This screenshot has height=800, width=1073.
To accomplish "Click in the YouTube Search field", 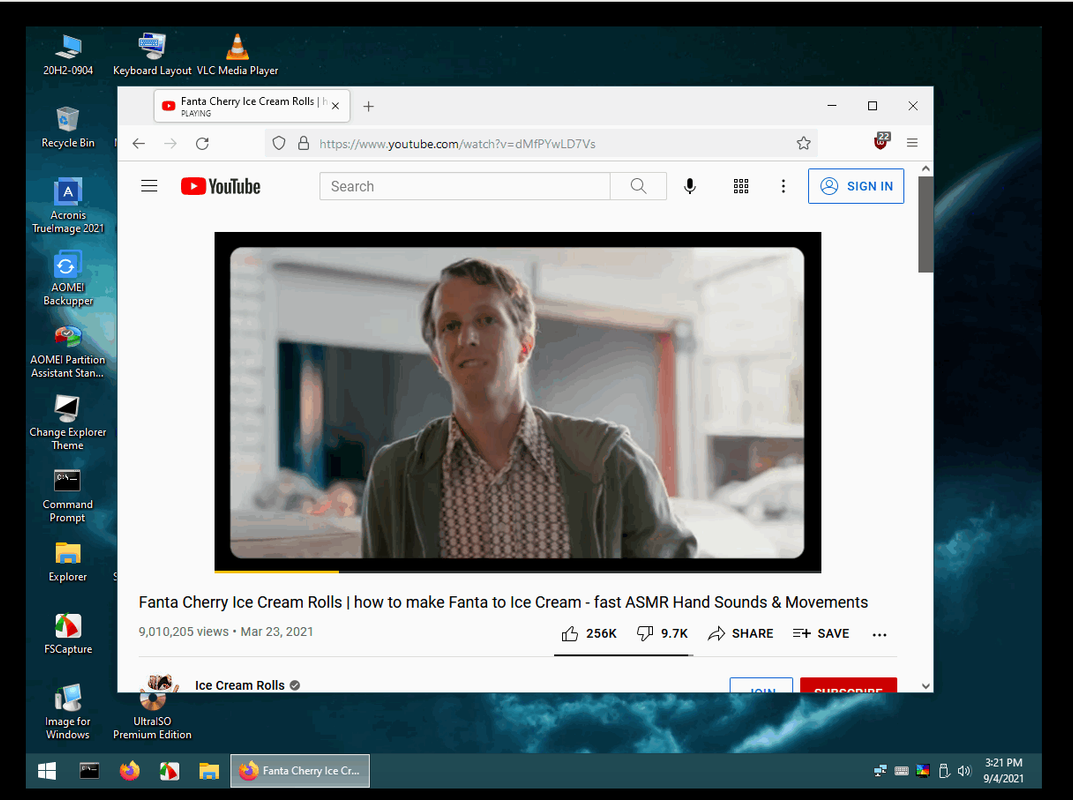I will [465, 186].
